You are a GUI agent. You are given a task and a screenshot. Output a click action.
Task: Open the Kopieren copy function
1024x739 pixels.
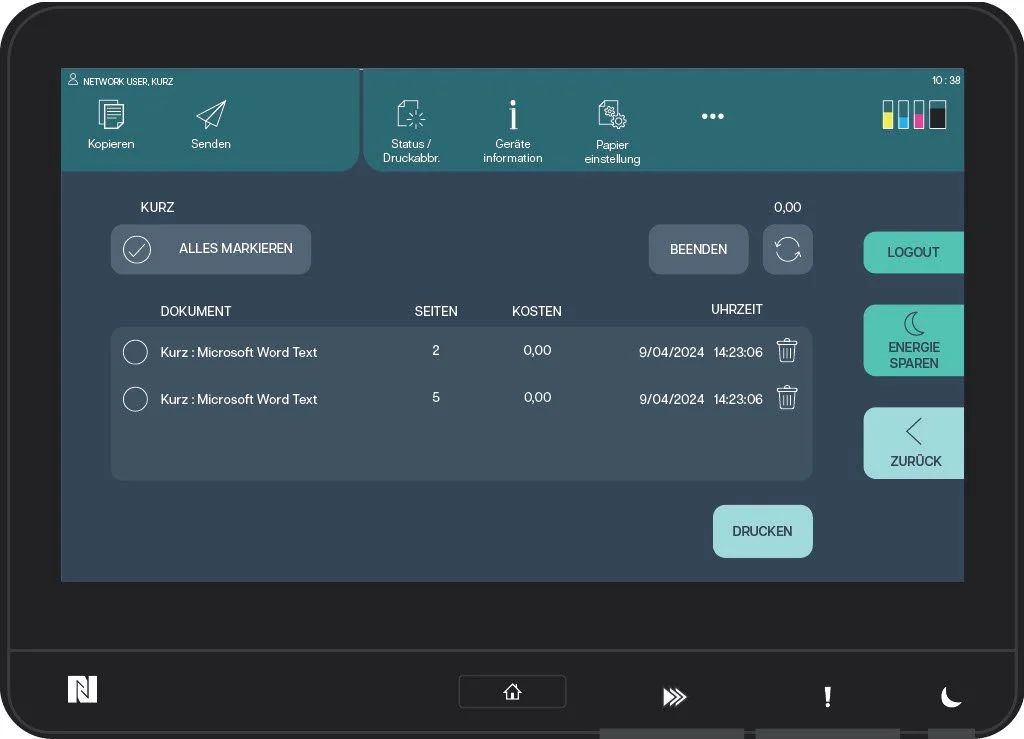[x=111, y=125]
